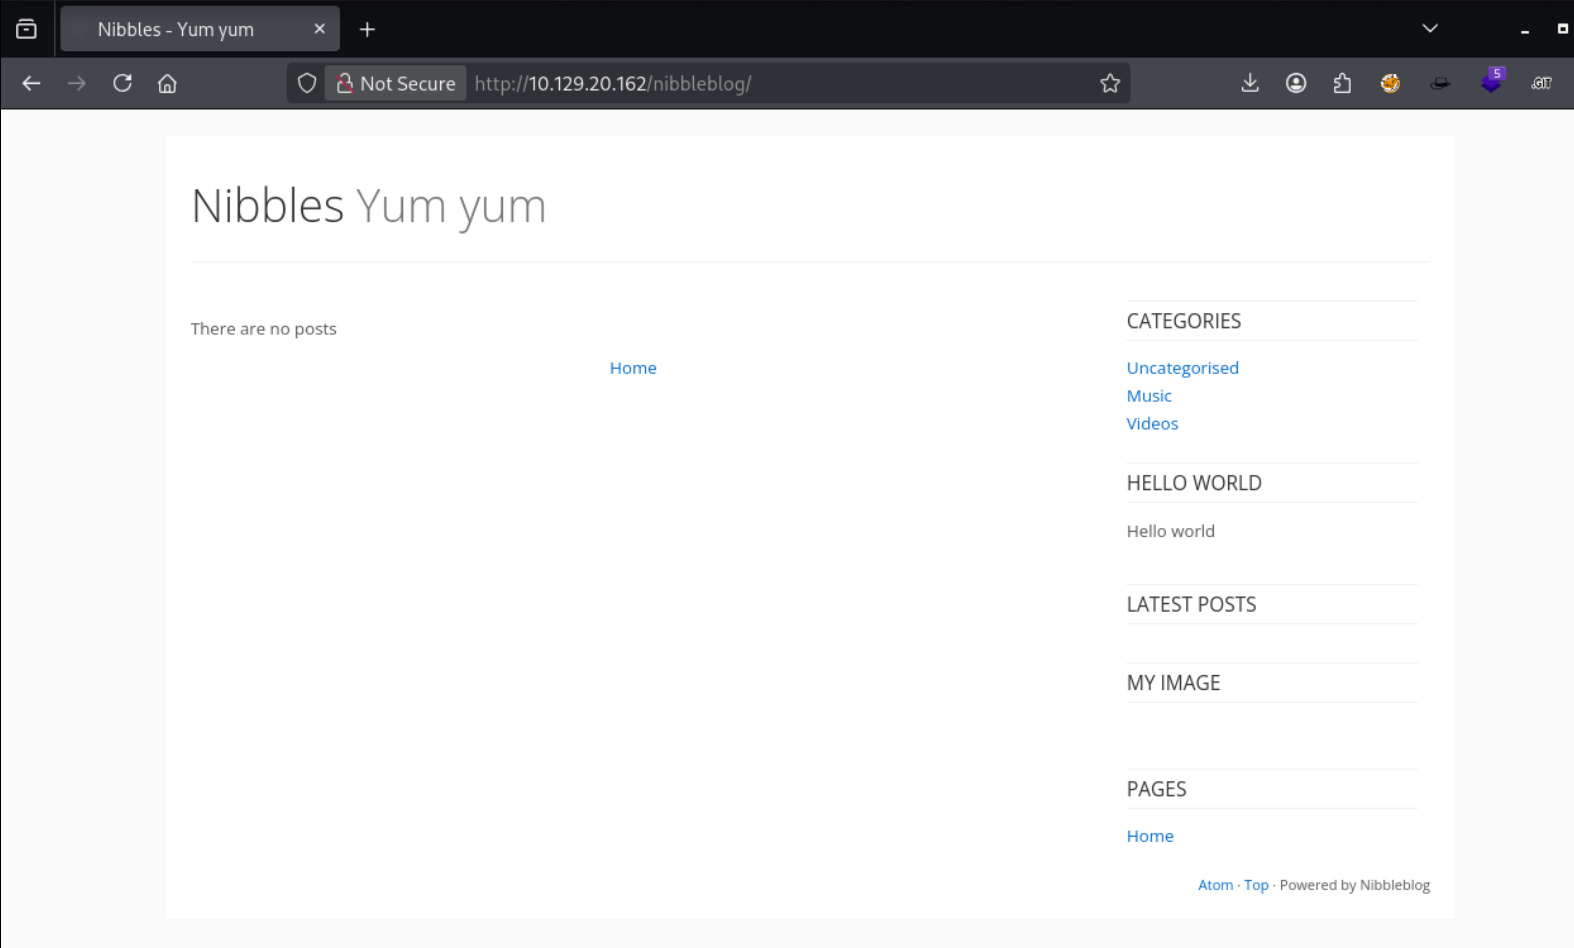1574x948 pixels.
Task: Select the Nibbles - Yum yum tab
Action: tap(176, 30)
